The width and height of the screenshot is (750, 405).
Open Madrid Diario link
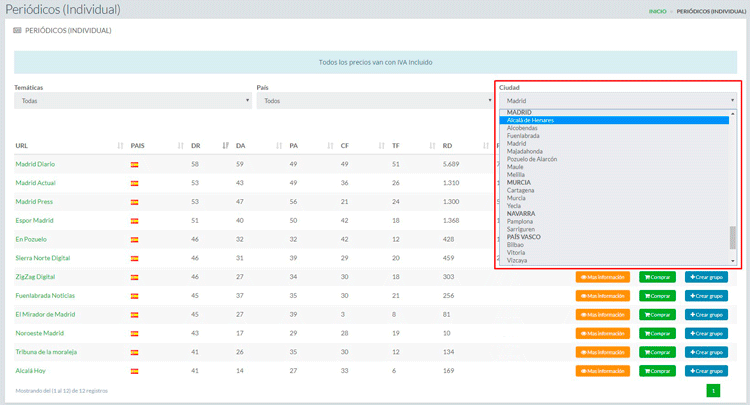click(x=35, y=164)
